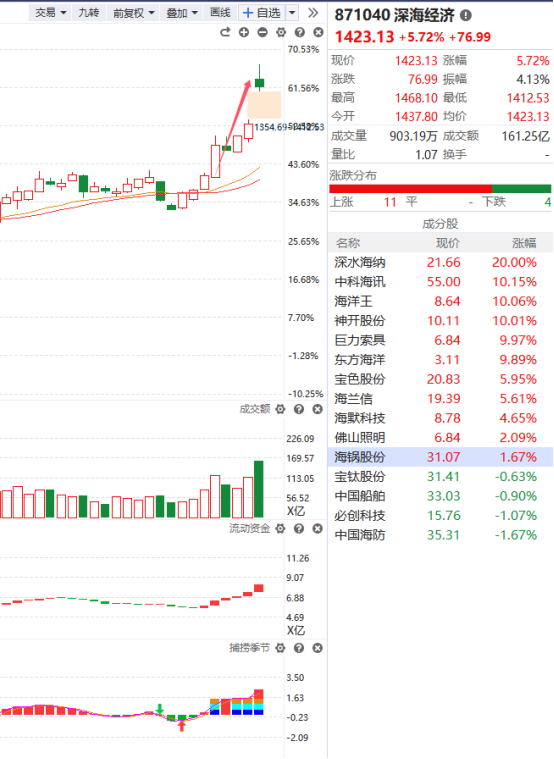This screenshot has width=554, height=759.
Task: Select 巨力索具 stock row
Action: [440, 340]
